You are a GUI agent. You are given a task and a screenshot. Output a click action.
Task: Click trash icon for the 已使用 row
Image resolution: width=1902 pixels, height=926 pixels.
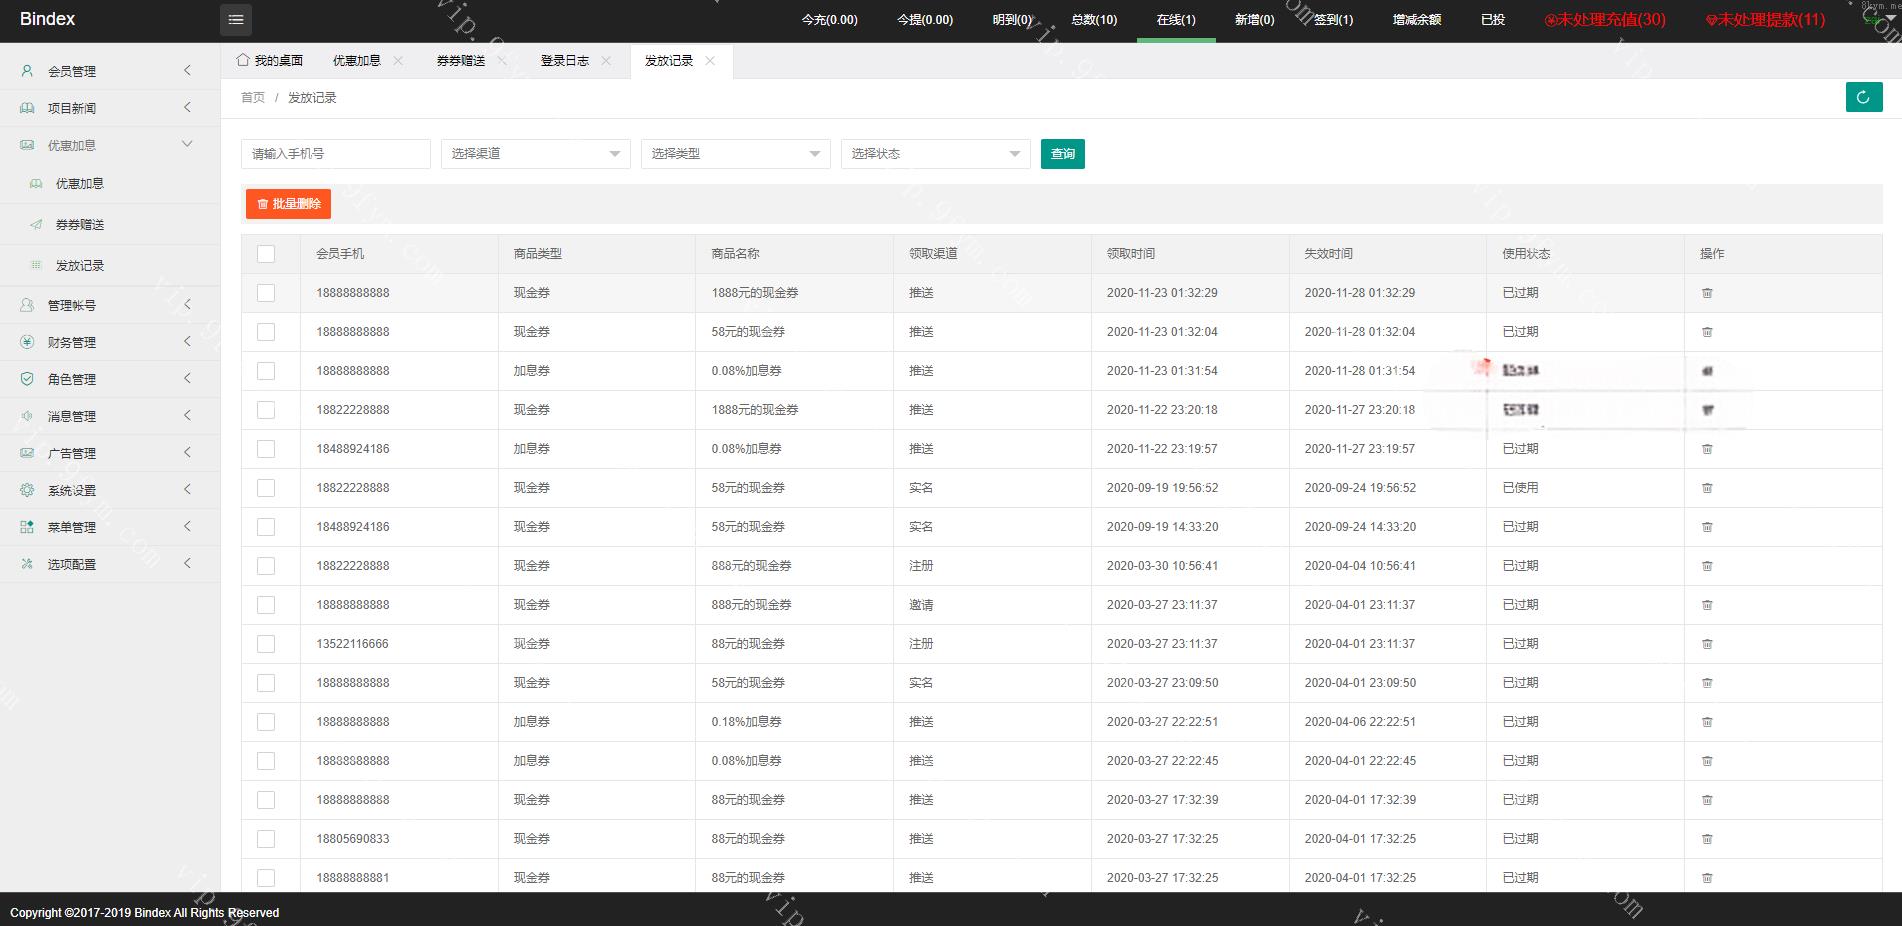click(x=1707, y=488)
